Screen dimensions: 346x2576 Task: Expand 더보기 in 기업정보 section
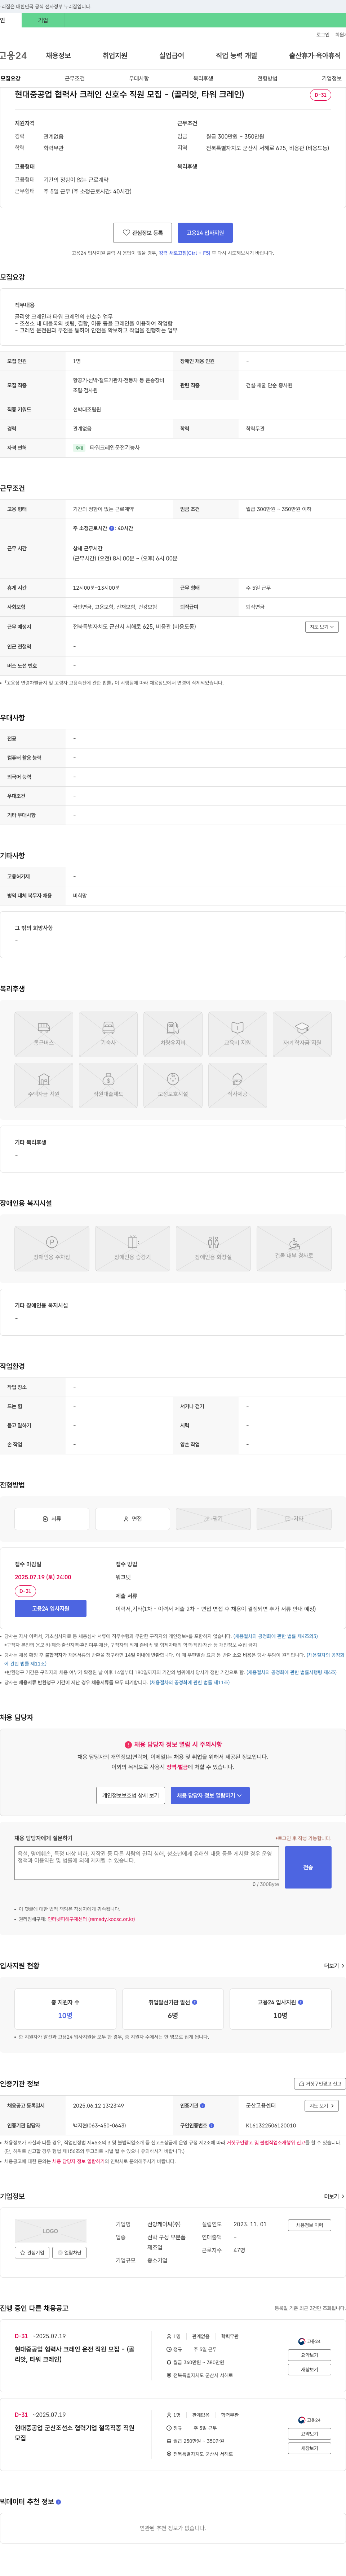pos(334,2196)
